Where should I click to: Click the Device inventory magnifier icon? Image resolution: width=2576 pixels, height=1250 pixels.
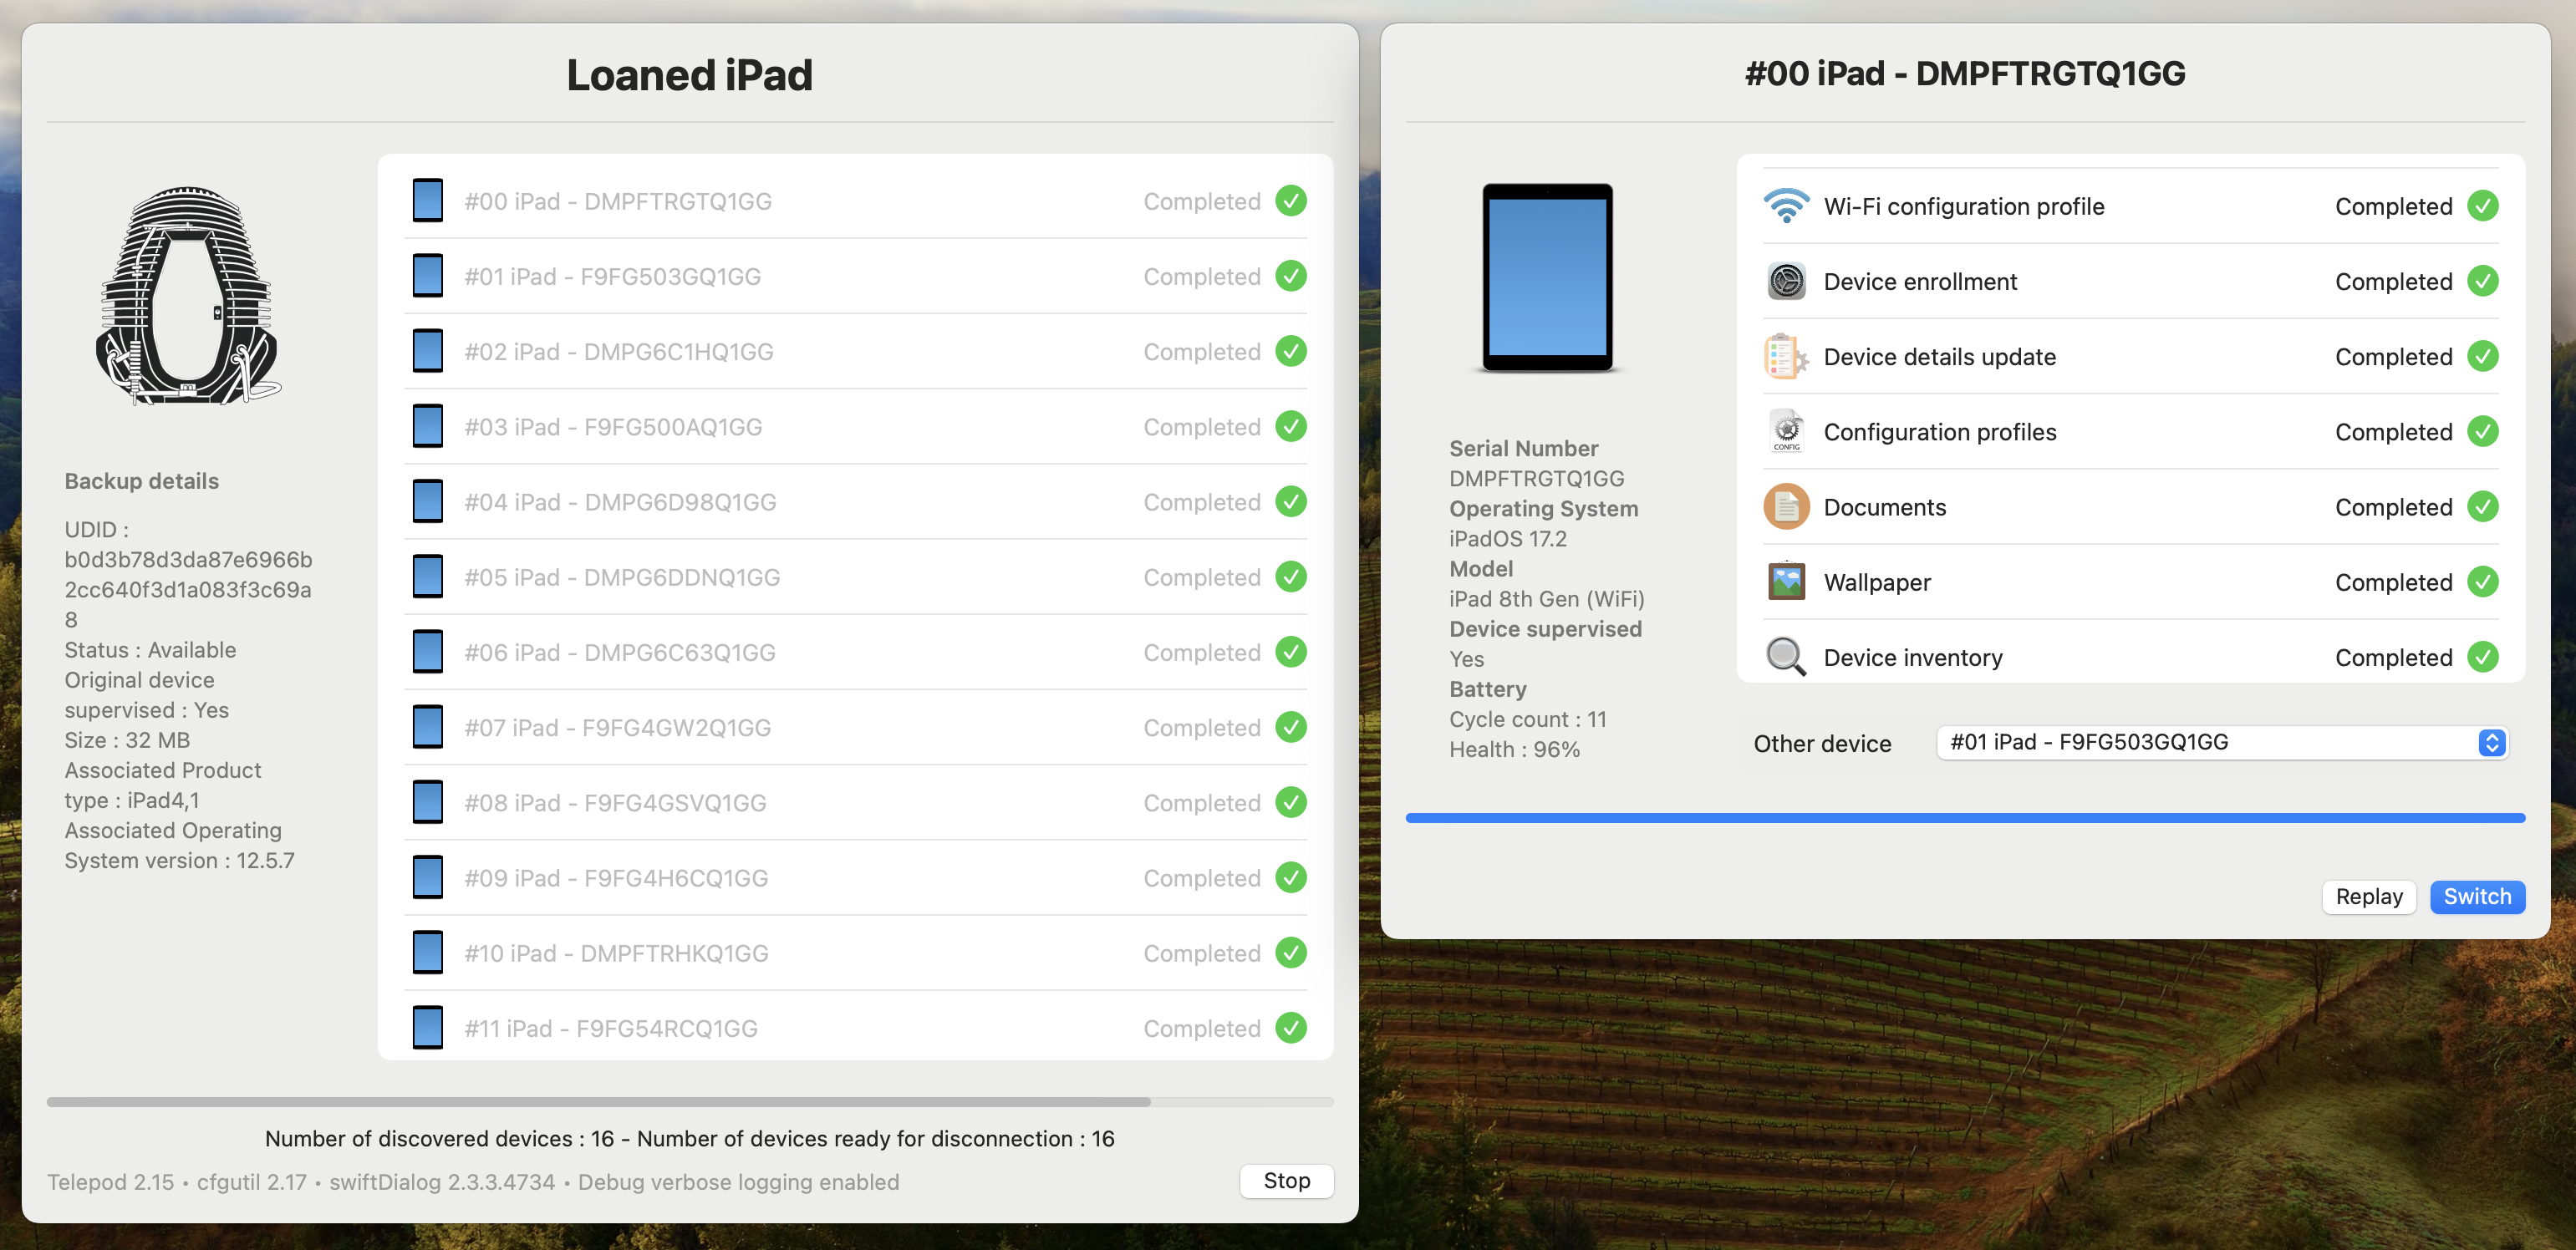pos(1786,657)
